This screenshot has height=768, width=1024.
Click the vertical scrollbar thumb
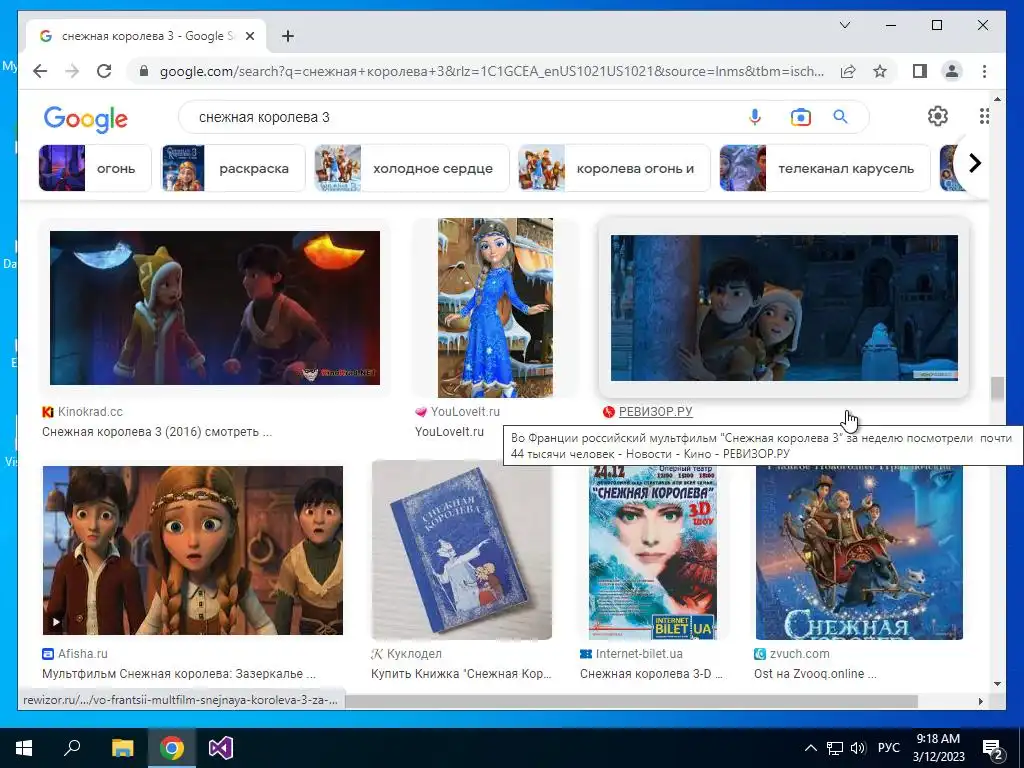tap(997, 389)
